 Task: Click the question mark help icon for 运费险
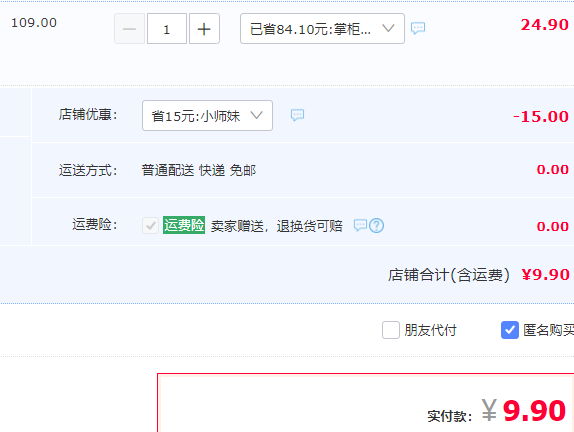pyautogui.click(x=376, y=226)
